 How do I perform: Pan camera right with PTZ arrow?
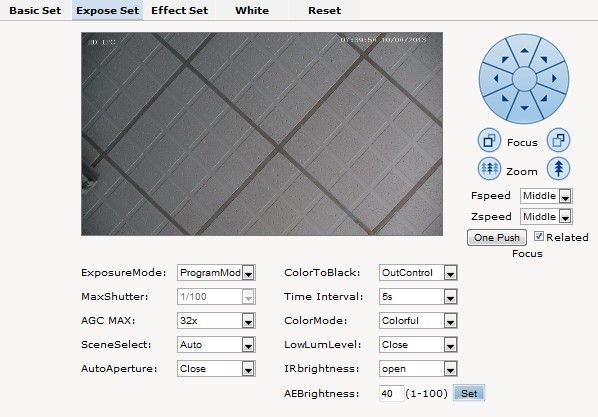coord(554,79)
